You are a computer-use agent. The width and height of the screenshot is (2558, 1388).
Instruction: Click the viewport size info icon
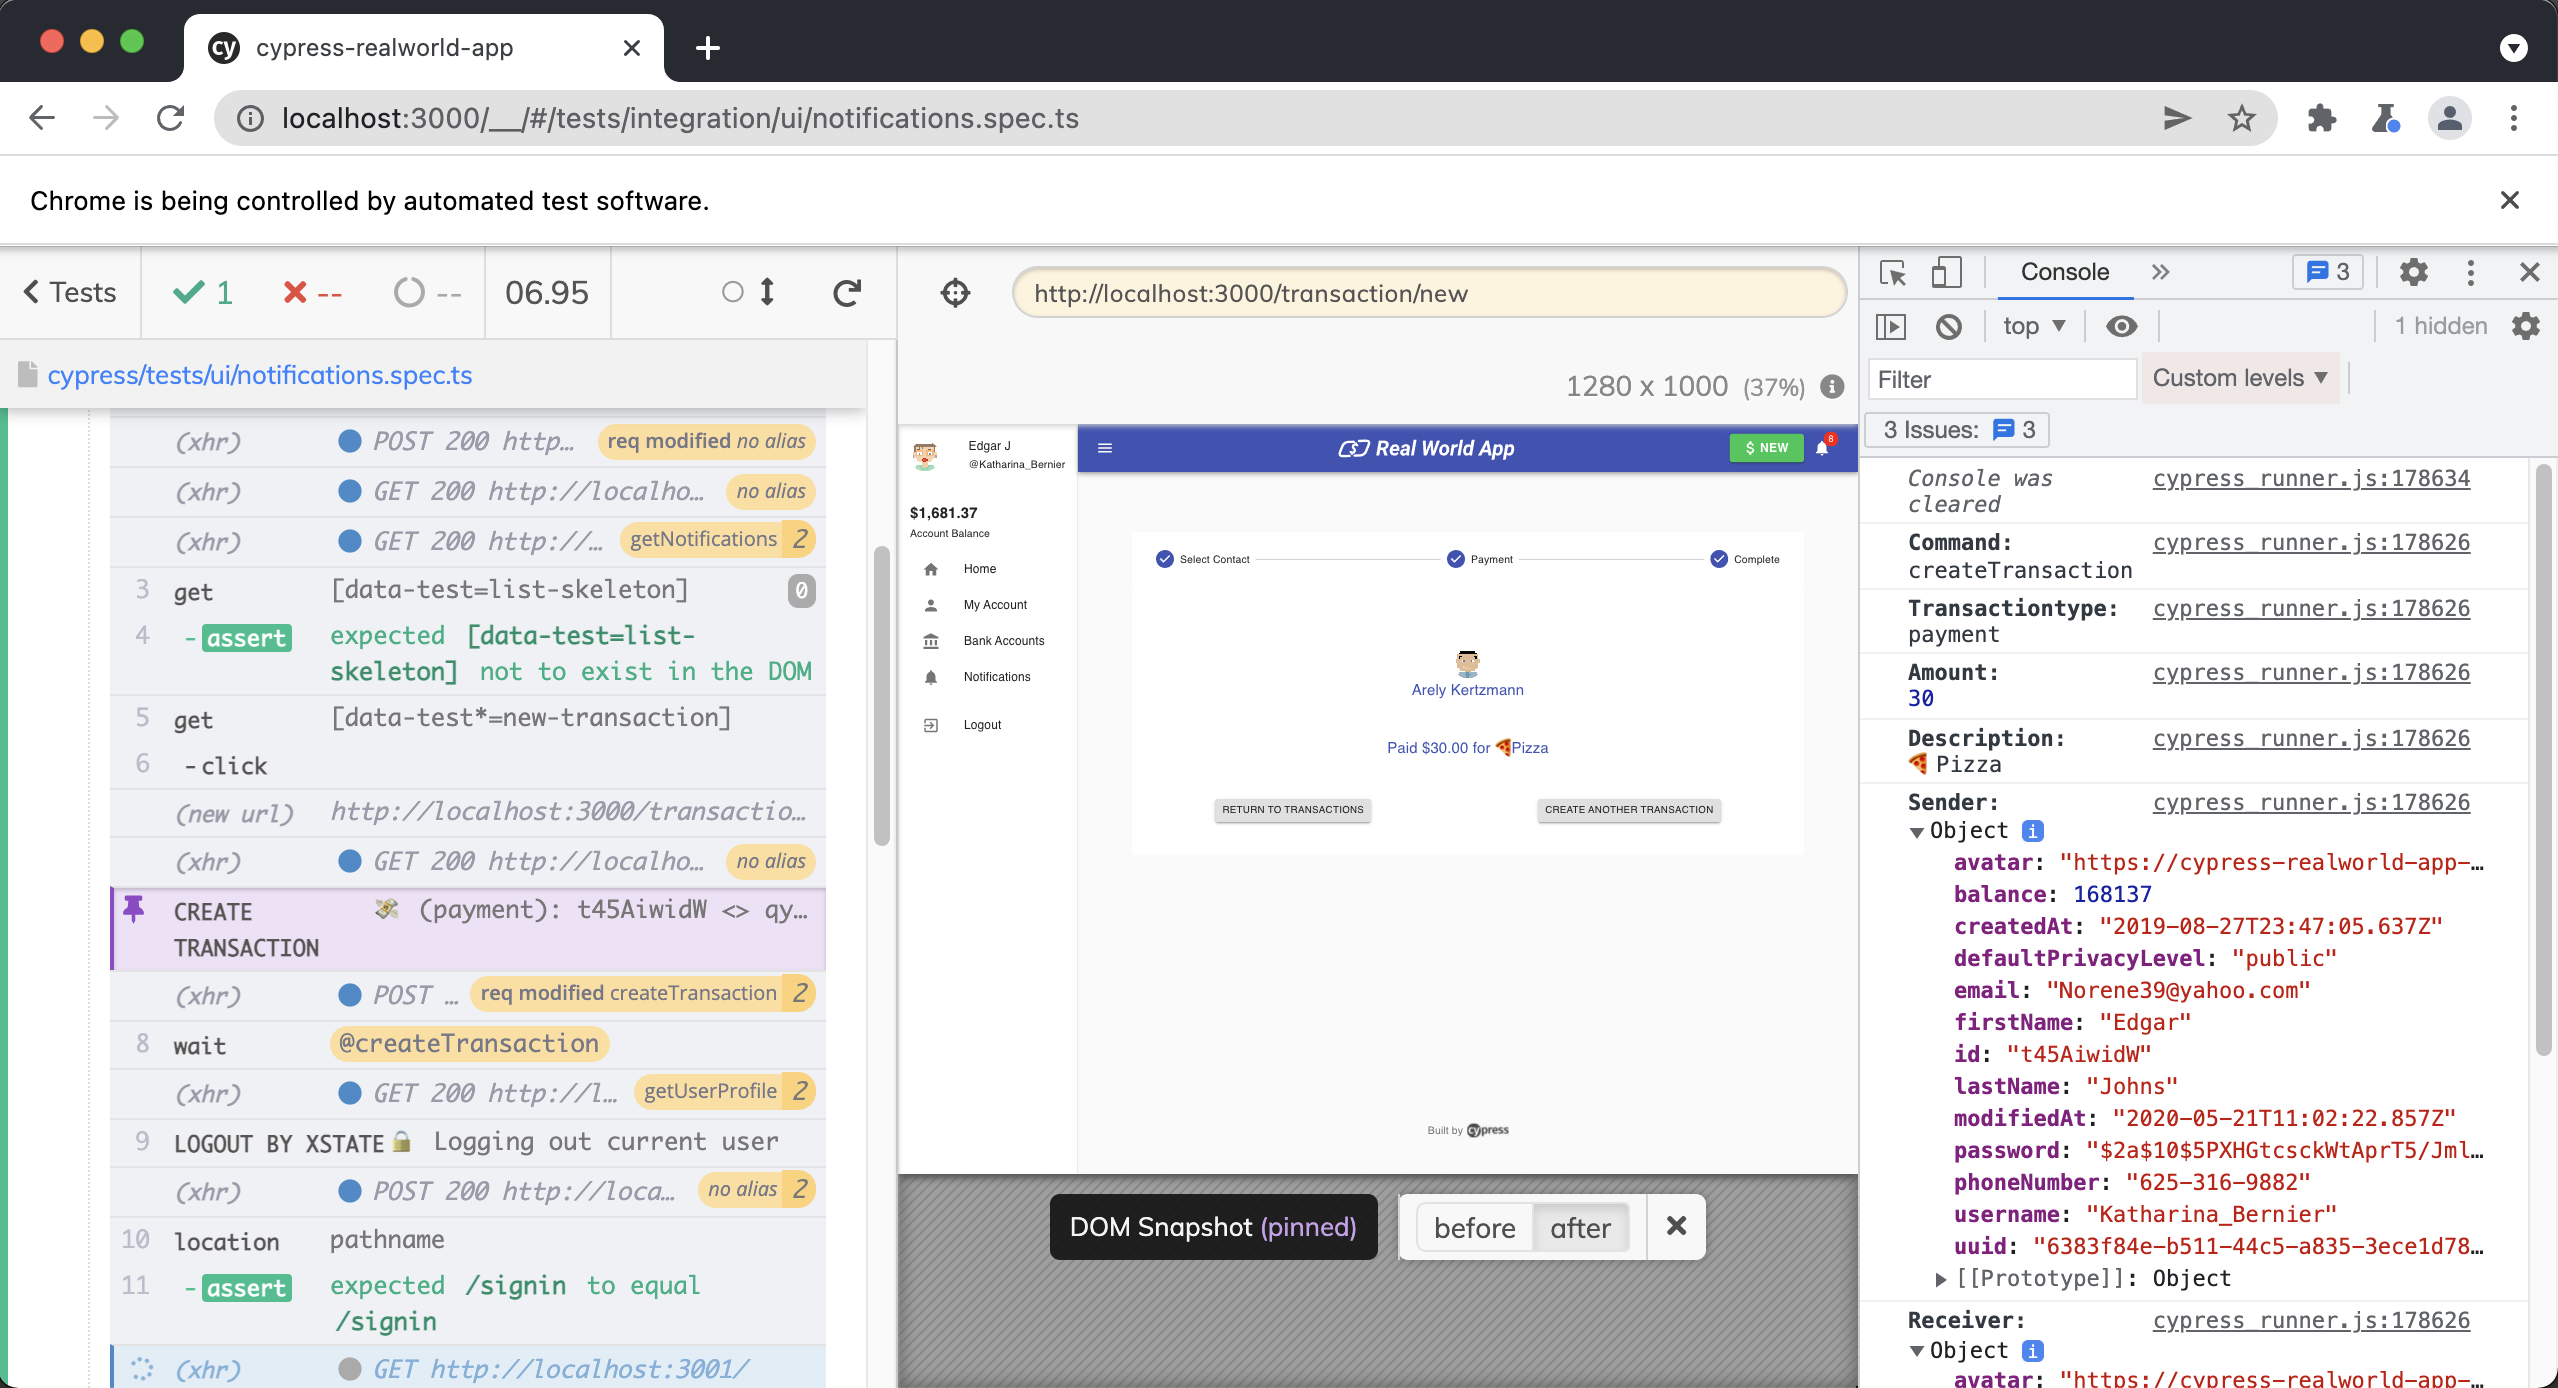[x=1832, y=386]
